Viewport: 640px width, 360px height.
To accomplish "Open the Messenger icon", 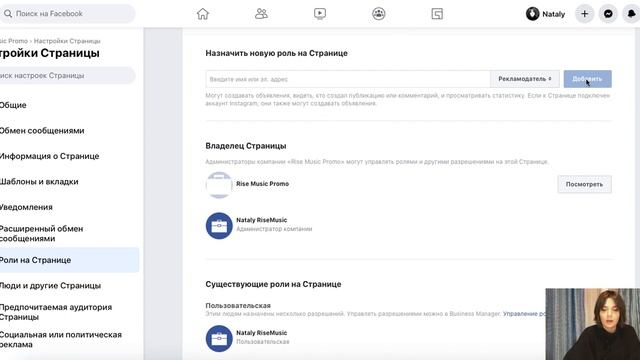I will click(608, 14).
